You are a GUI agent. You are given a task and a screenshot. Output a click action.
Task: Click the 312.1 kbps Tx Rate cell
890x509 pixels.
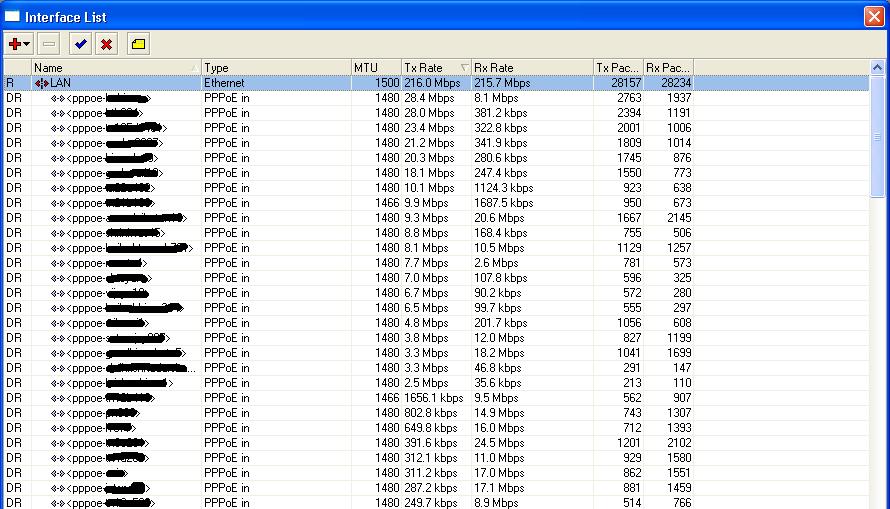tap(431, 458)
